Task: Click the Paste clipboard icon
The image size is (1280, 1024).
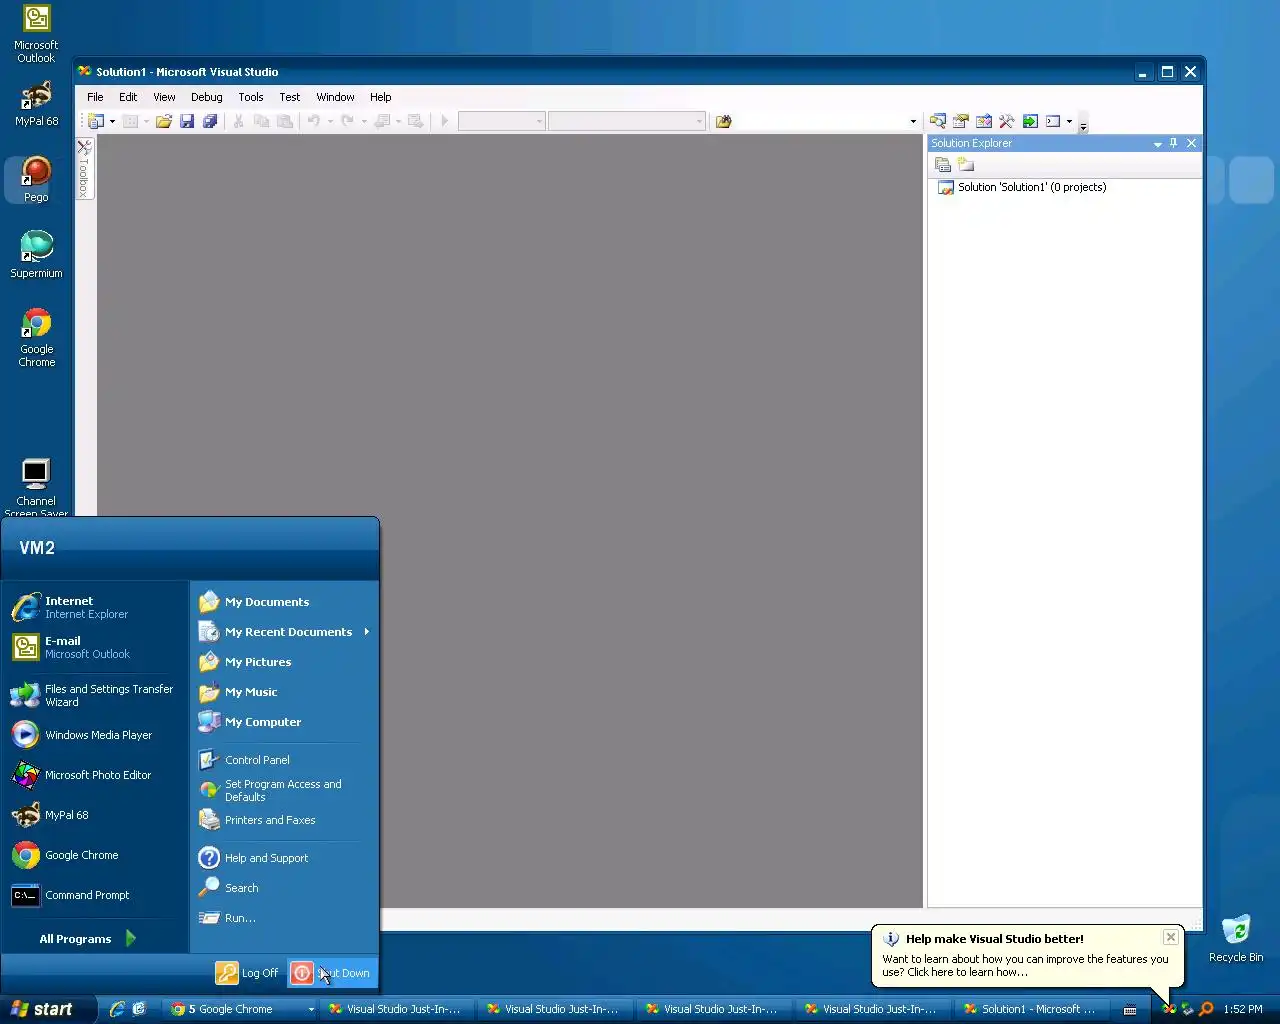Action: 285,121
